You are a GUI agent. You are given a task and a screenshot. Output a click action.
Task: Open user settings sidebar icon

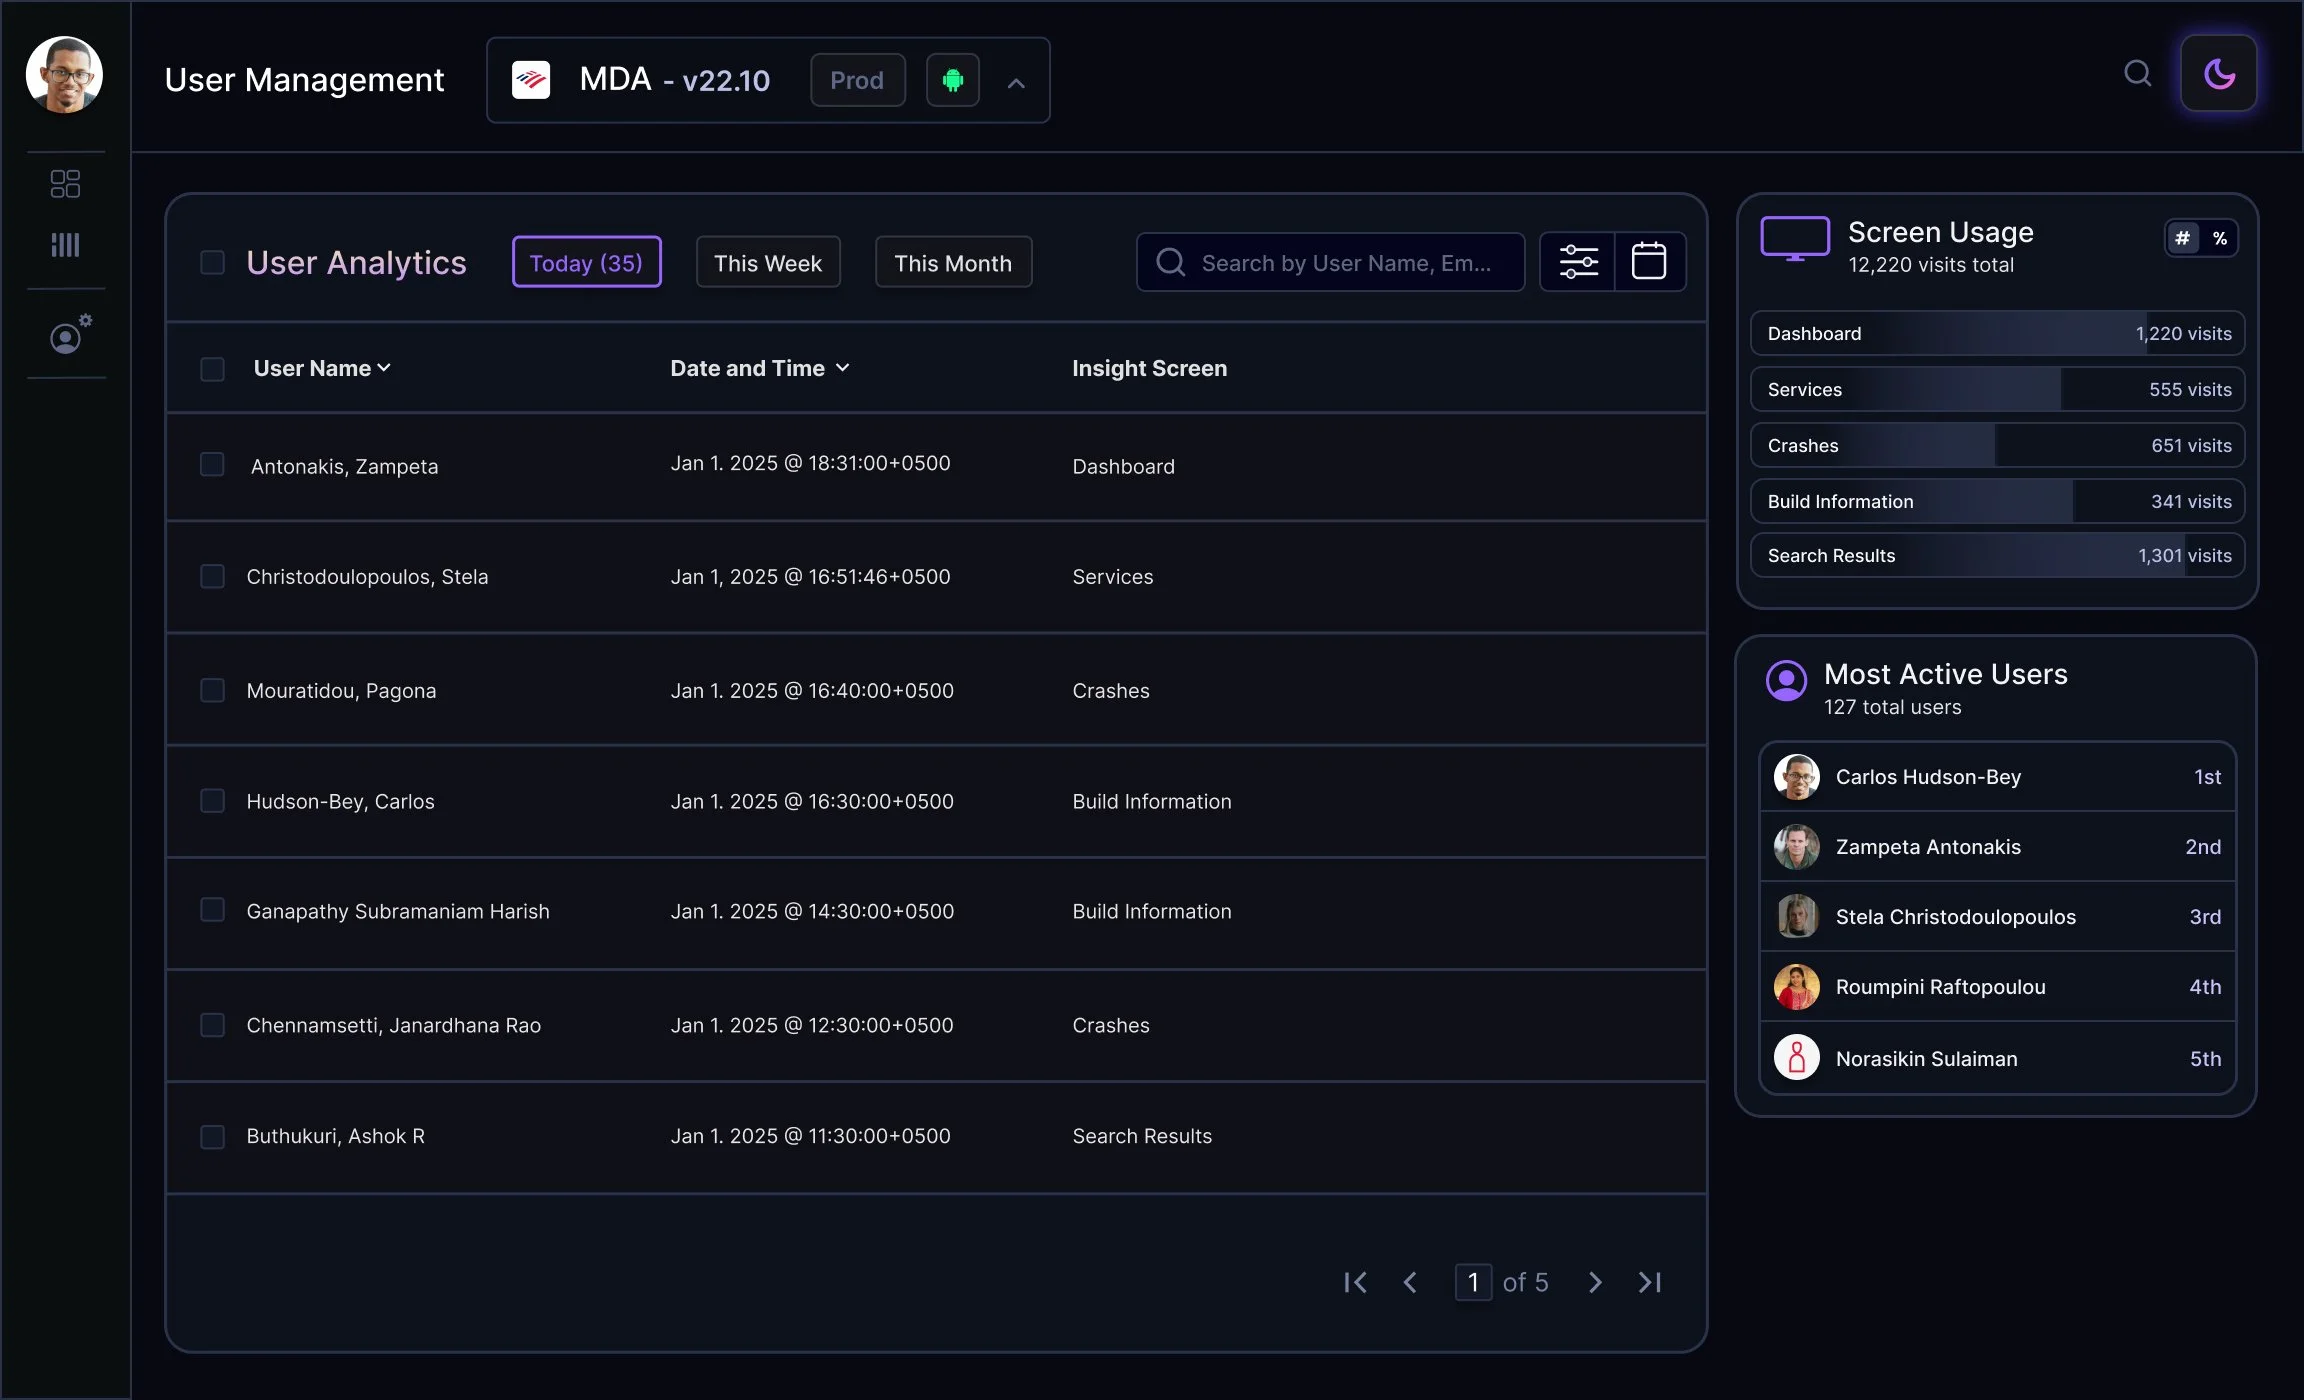[x=68, y=336]
